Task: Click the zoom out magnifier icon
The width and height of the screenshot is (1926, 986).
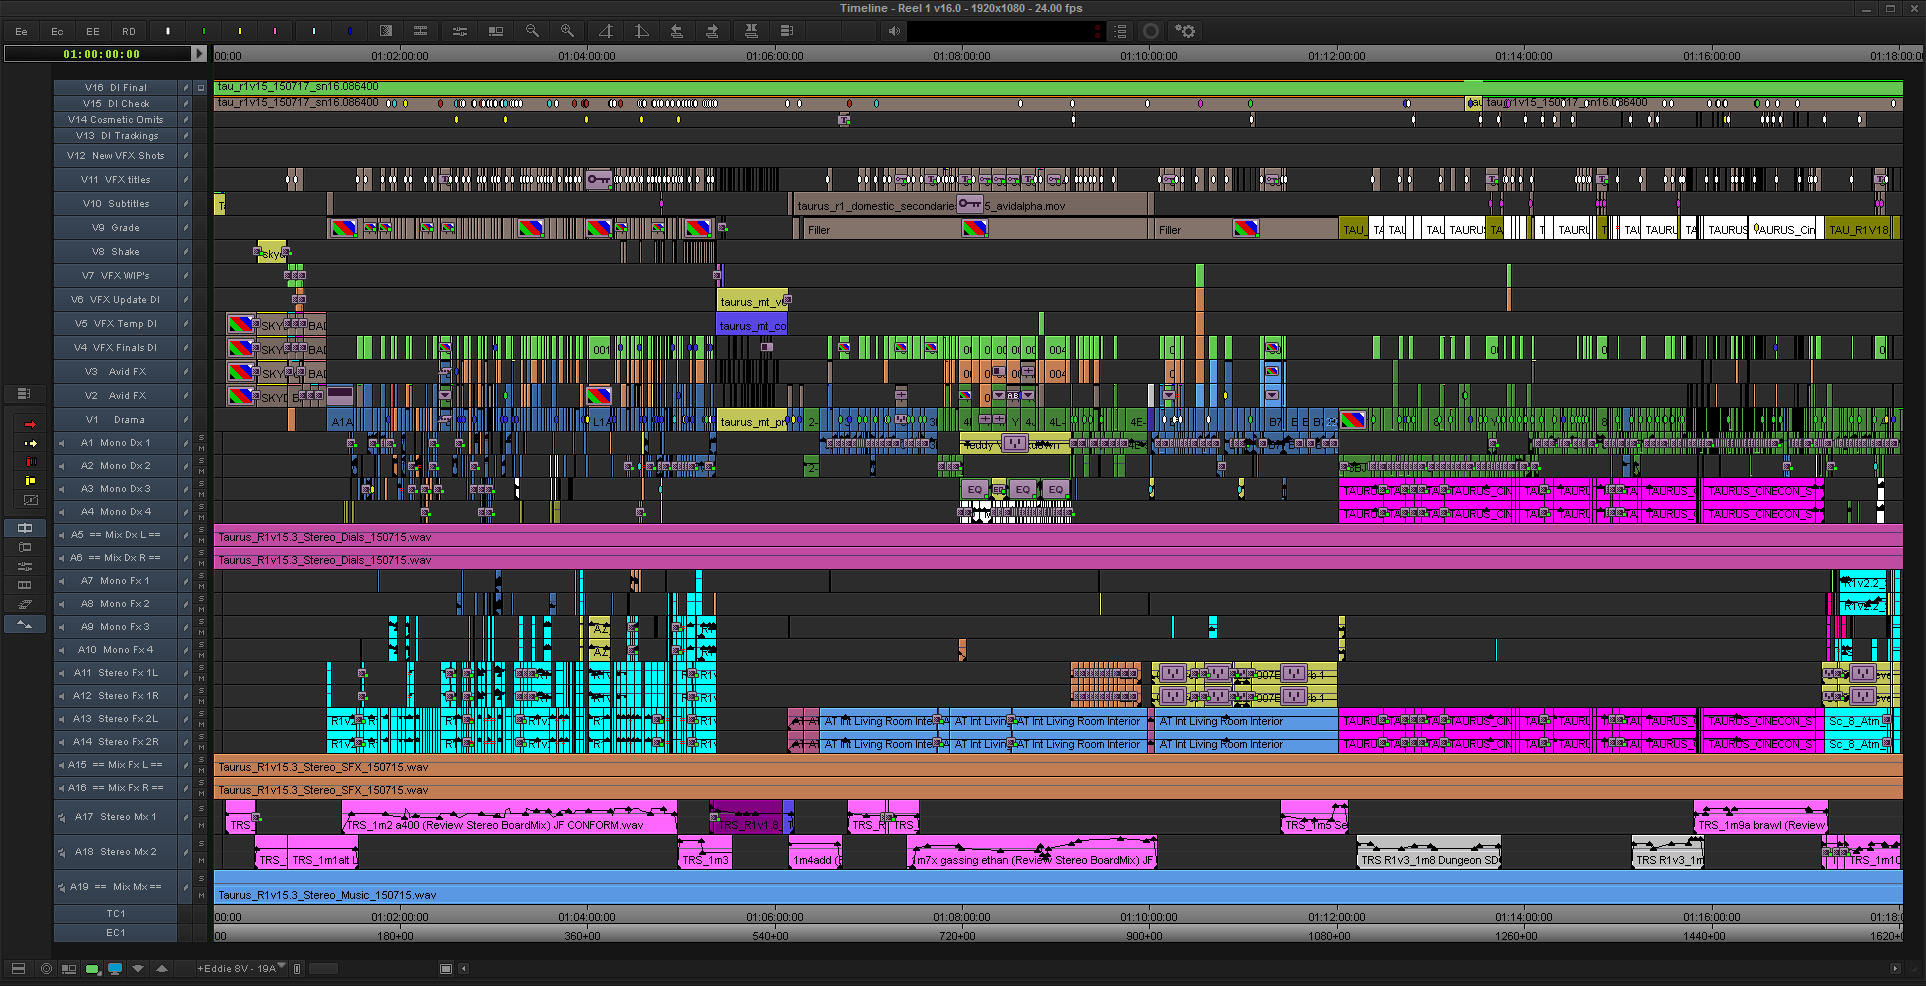Action: click(532, 31)
